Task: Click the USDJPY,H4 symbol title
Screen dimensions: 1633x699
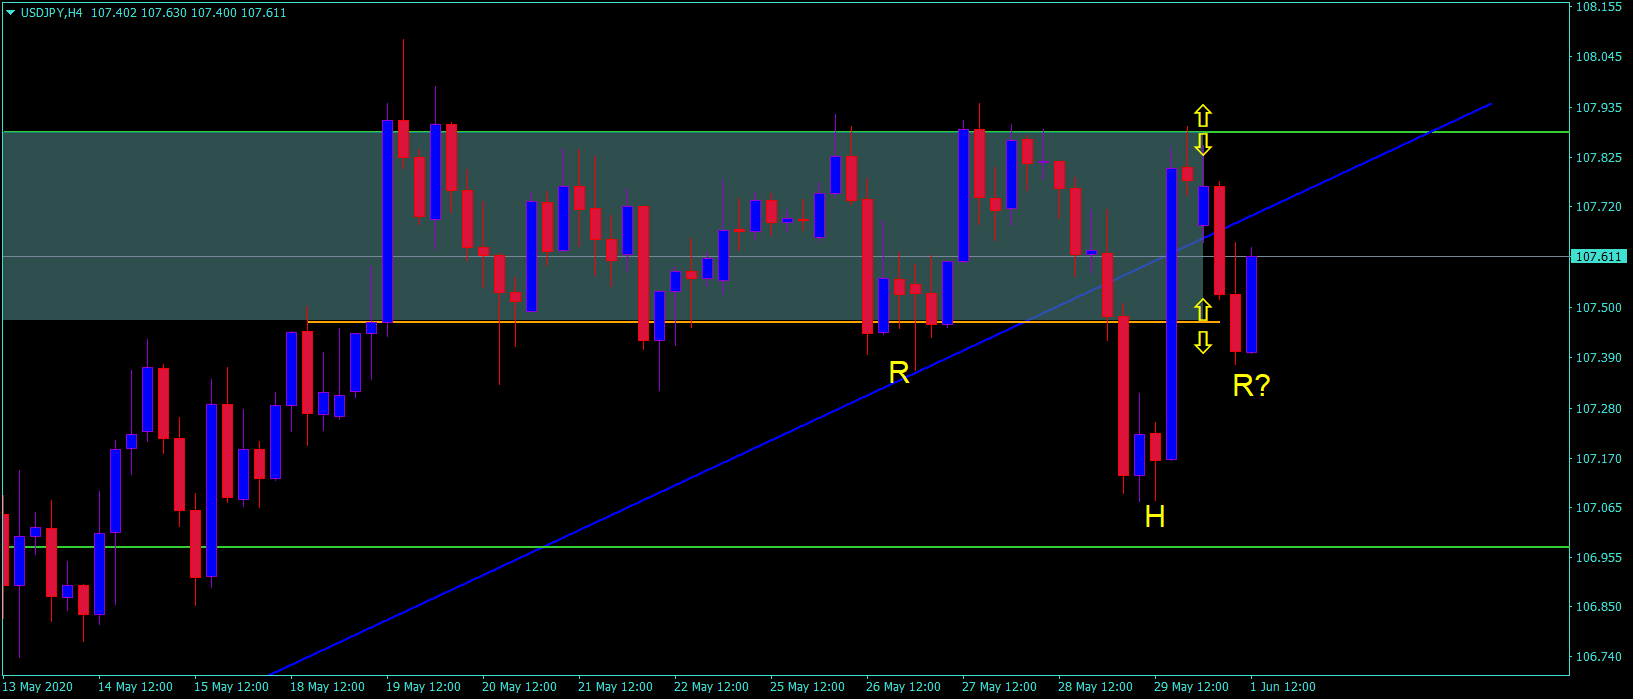Action: [x=52, y=13]
